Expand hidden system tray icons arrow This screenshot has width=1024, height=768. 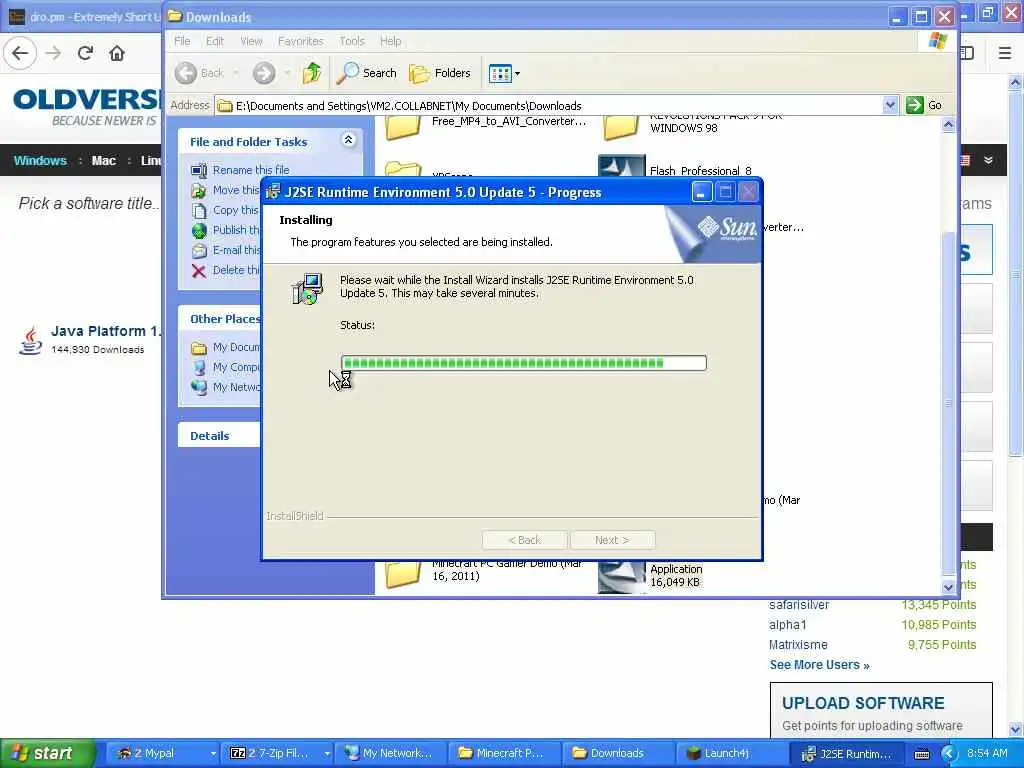[x=948, y=754]
